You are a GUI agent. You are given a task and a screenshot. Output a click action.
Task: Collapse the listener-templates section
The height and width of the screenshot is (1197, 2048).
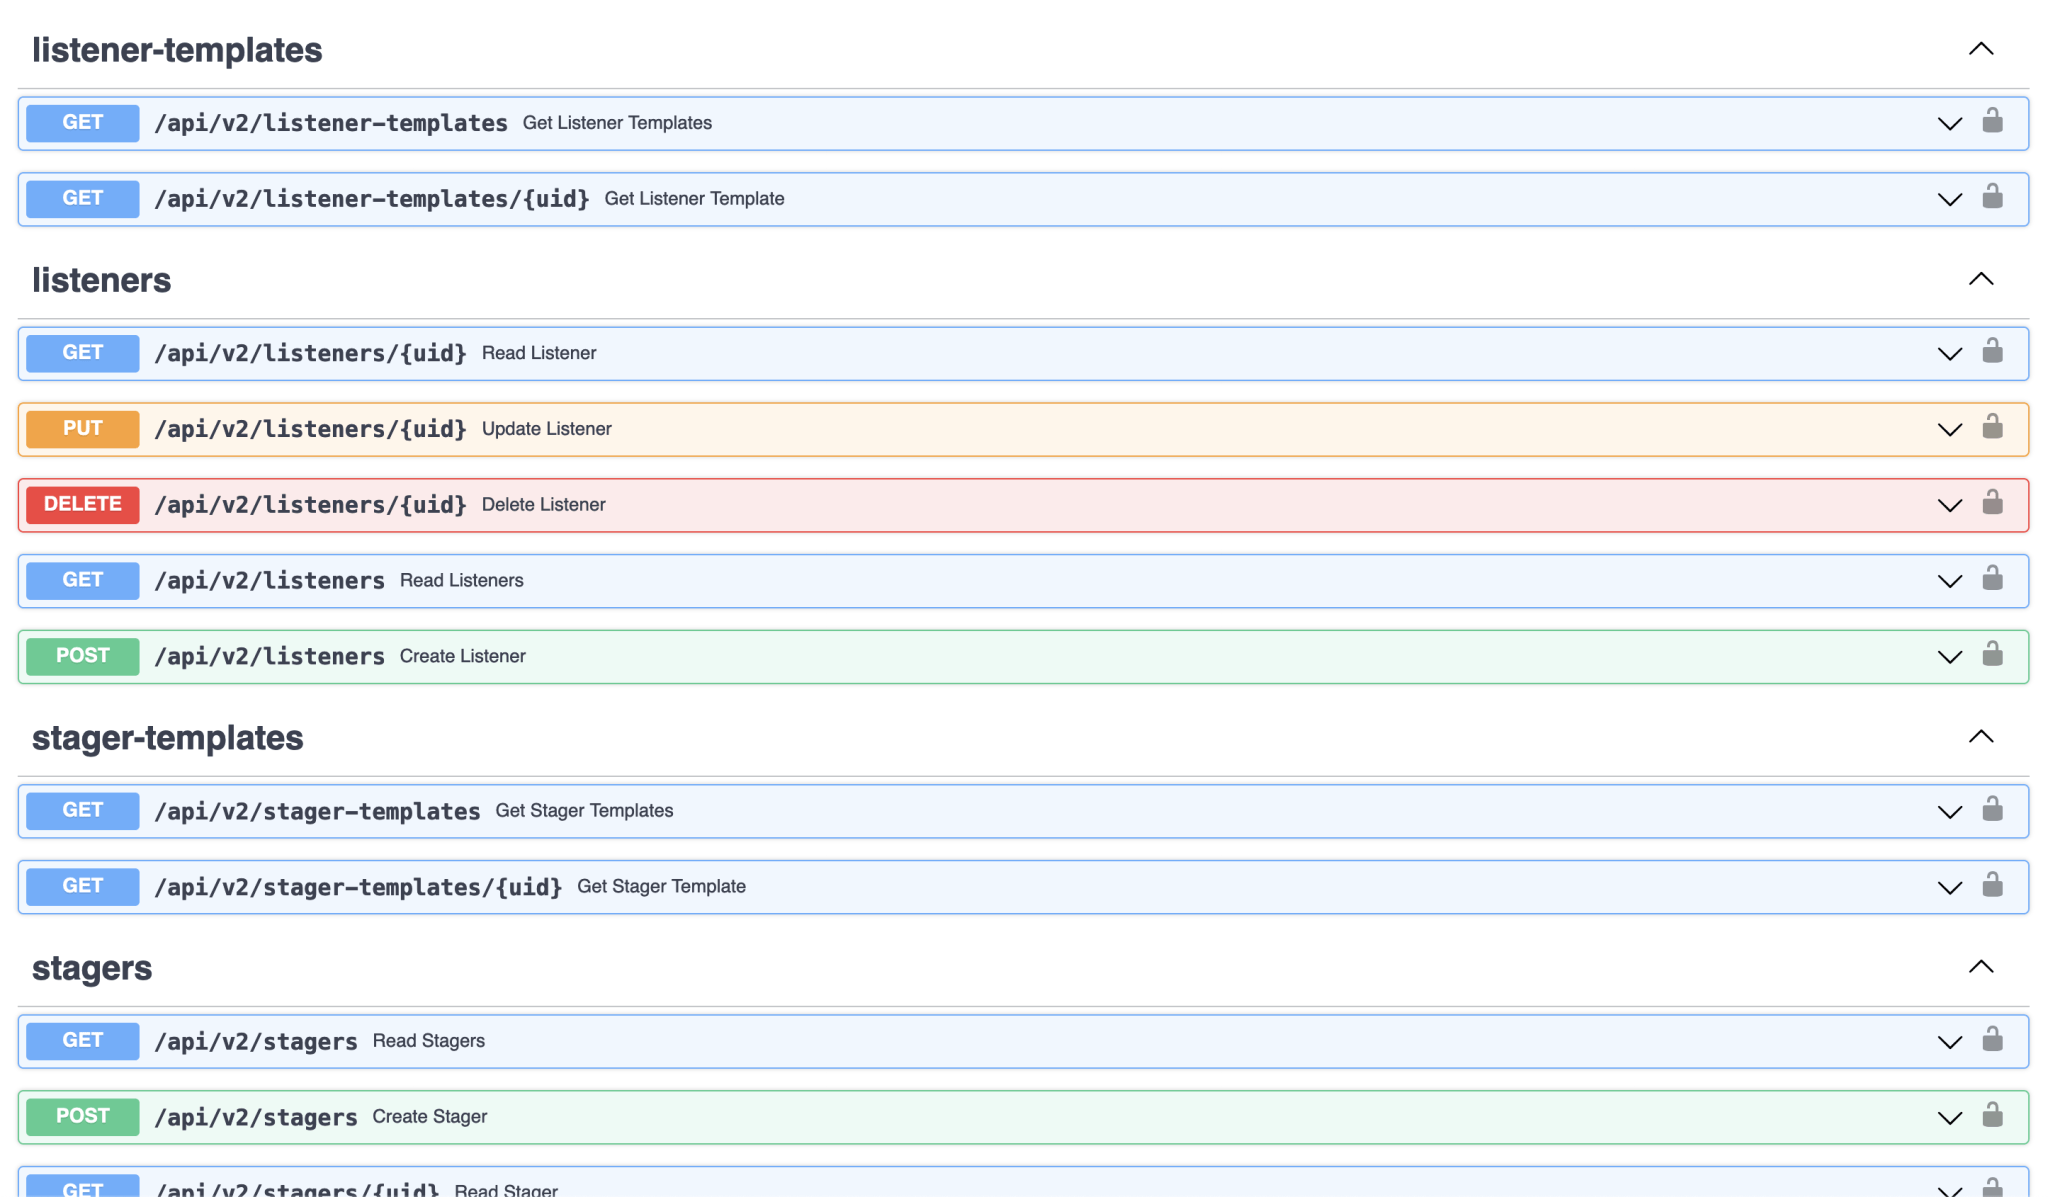(1980, 49)
